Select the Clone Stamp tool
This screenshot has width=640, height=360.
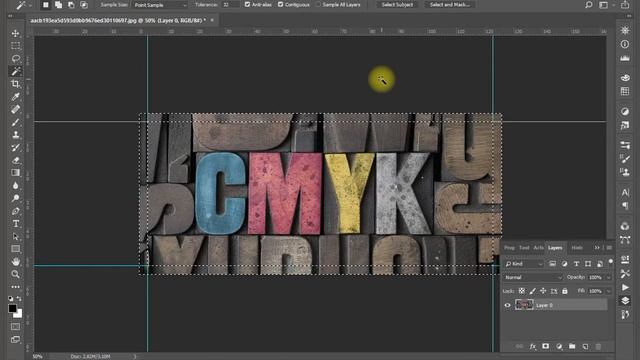[x=16, y=135]
